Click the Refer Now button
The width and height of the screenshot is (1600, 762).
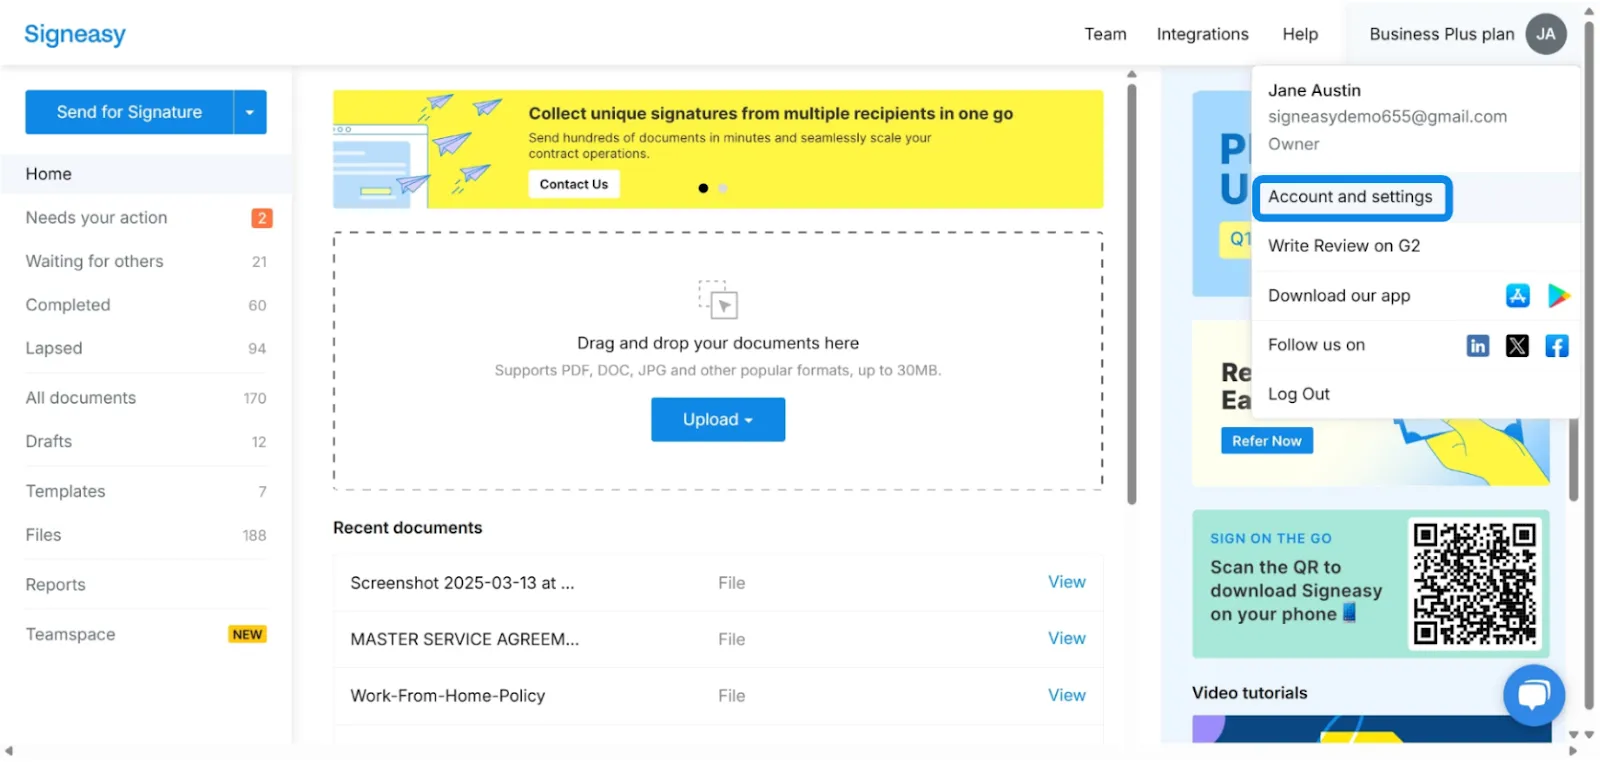coord(1266,441)
